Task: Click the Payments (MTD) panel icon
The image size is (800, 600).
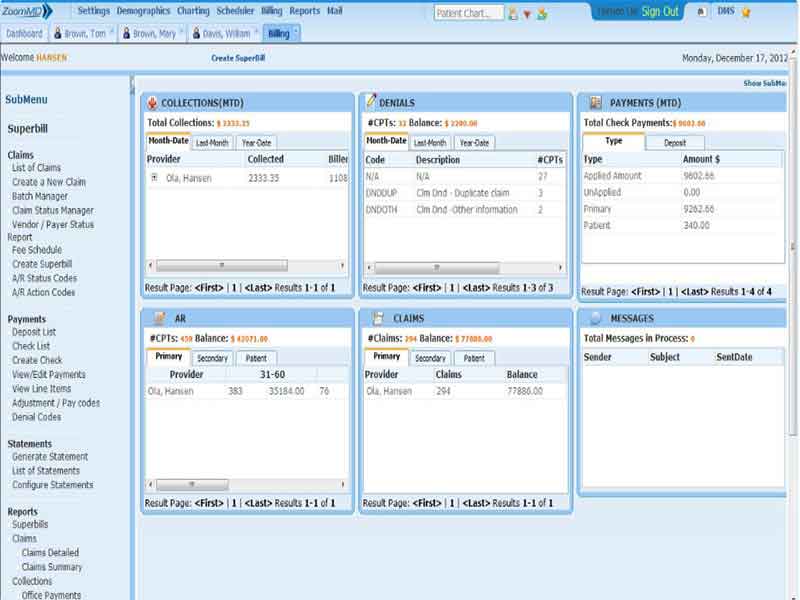Action: point(595,103)
